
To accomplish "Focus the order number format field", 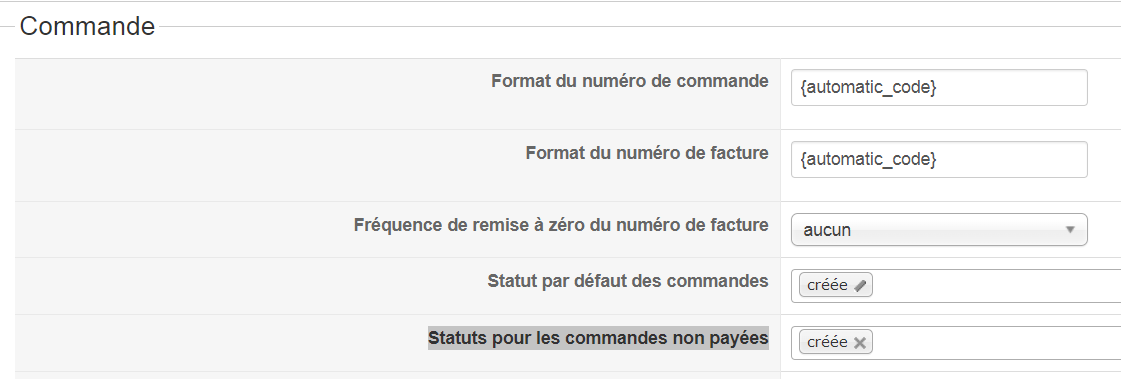I will tap(939, 87).
